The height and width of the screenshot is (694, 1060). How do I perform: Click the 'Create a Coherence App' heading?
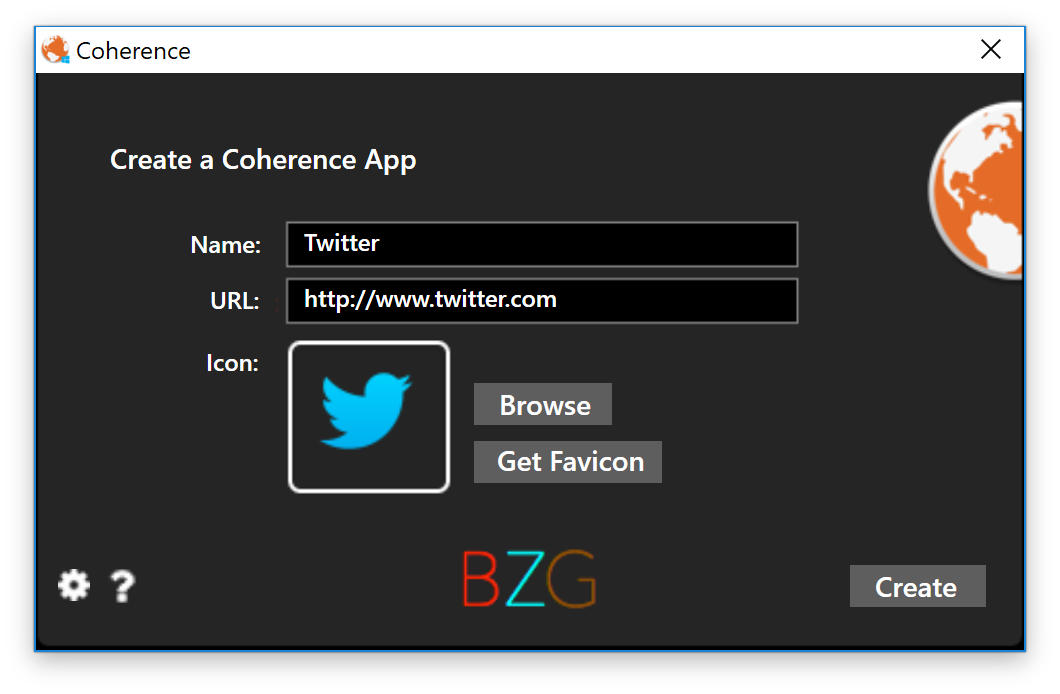coord(263,161)
